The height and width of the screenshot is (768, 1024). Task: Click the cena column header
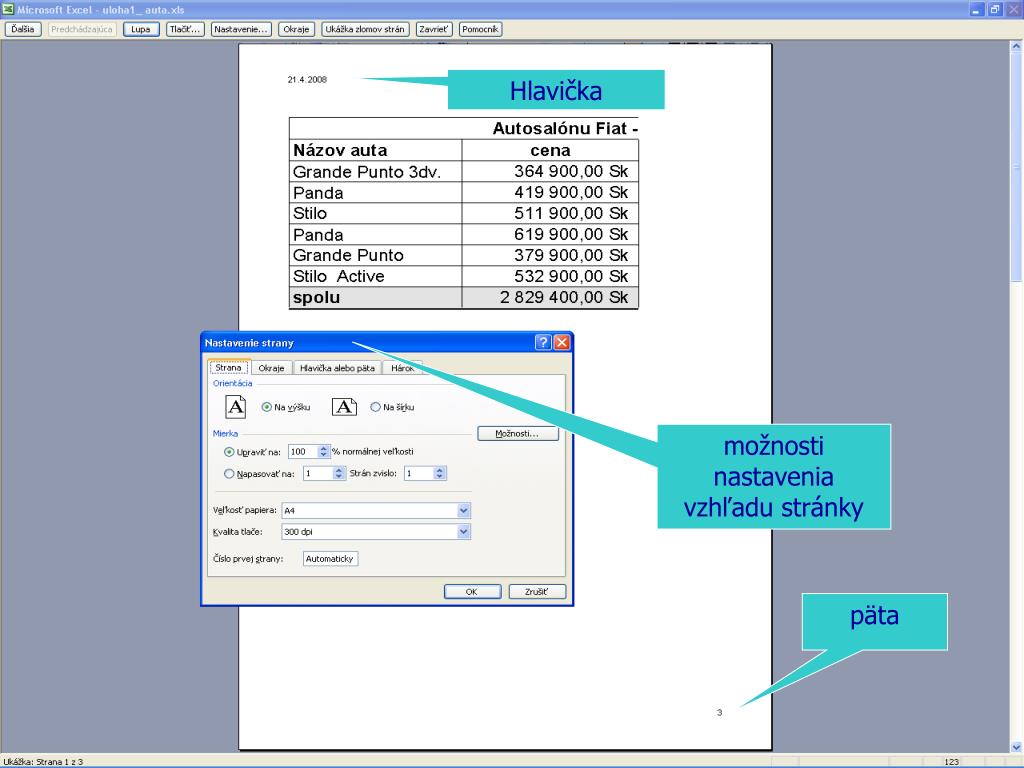tap(551, 150)
